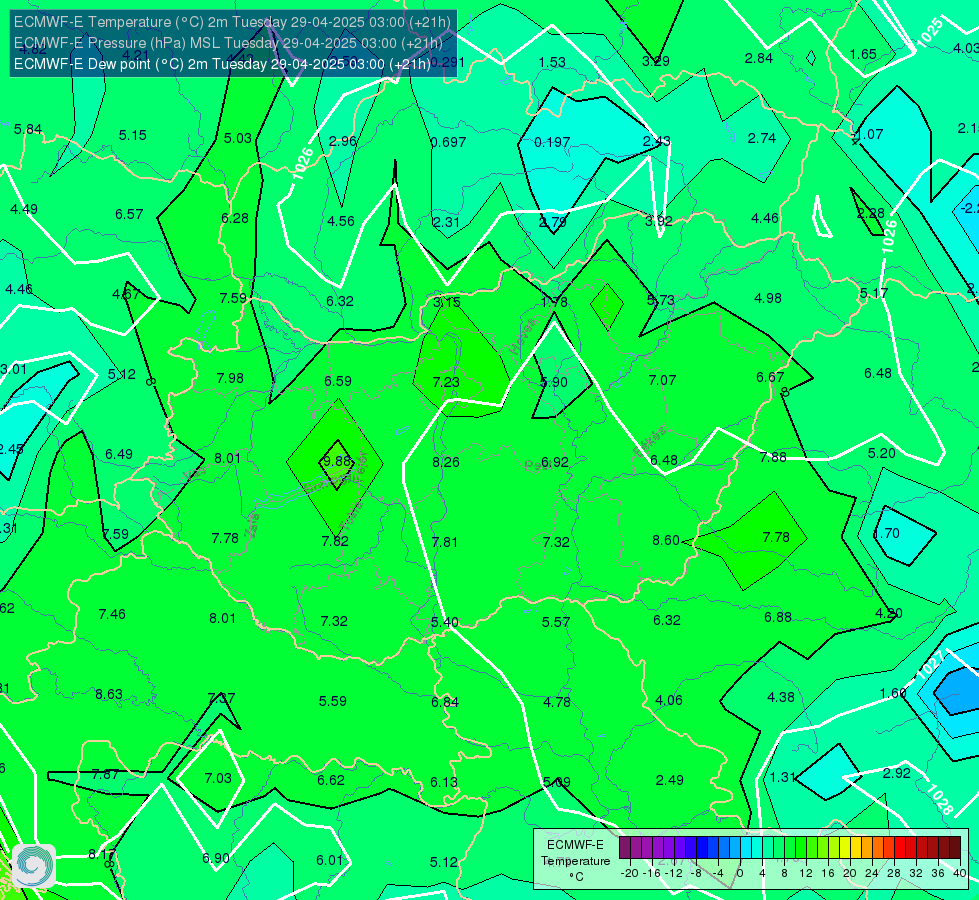Select the ECMWF-E Pressure MSL layer label
The width and height of the screenshot is (979, 900).
229,43
